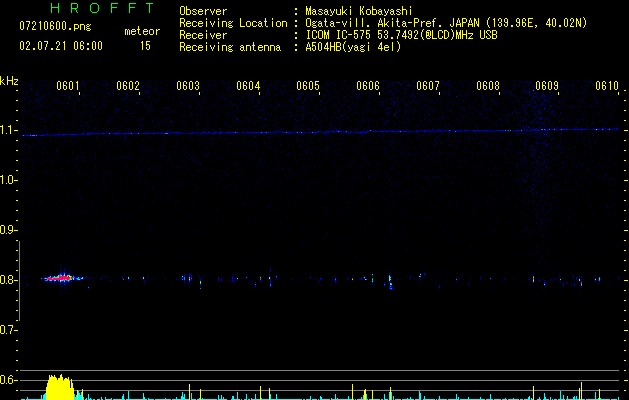Click the HROFFT title text
629x400 pixels.
(x=103, y=8)
